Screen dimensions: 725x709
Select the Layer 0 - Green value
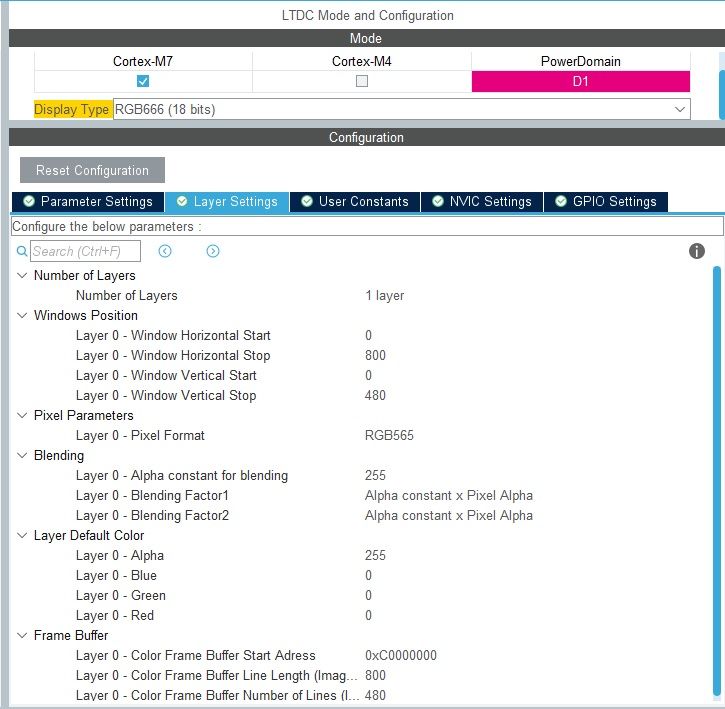coord(369,595)
